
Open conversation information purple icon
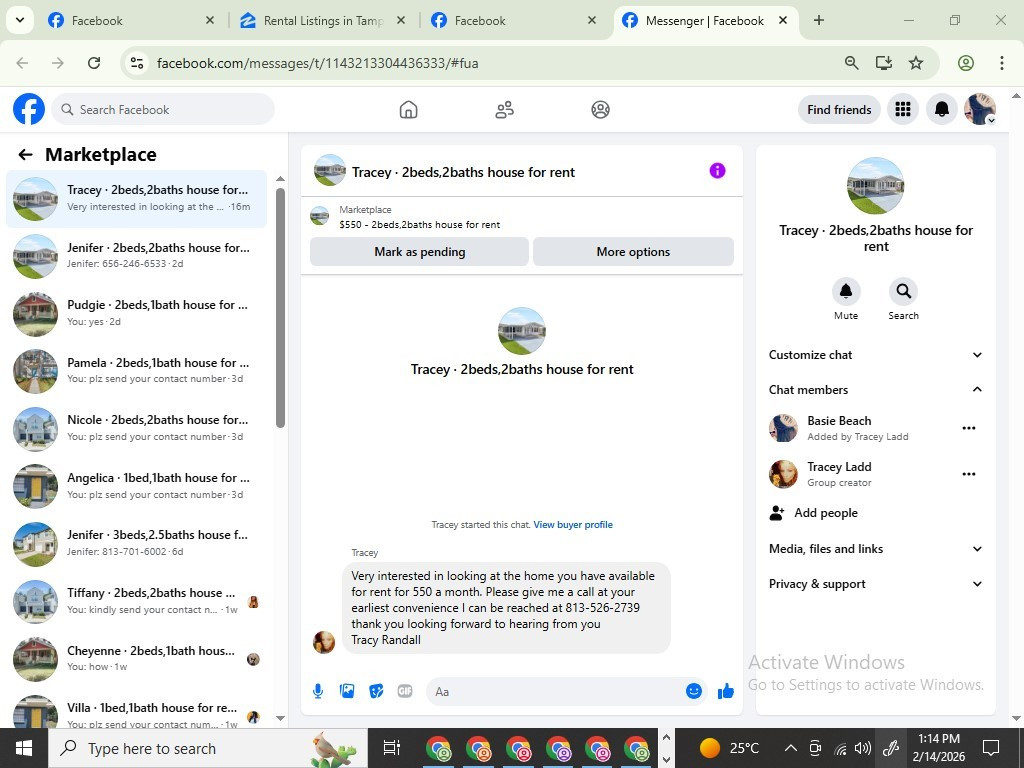717,171
